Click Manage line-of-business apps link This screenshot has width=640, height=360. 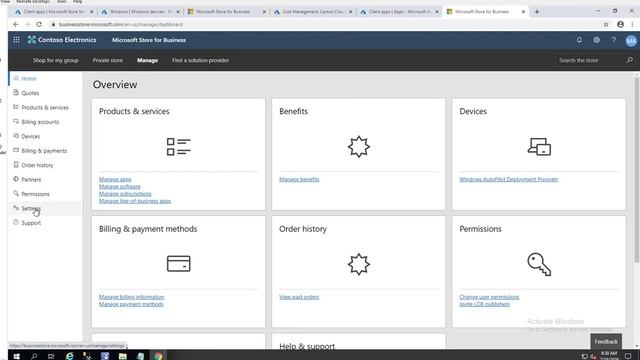[135, 201]
